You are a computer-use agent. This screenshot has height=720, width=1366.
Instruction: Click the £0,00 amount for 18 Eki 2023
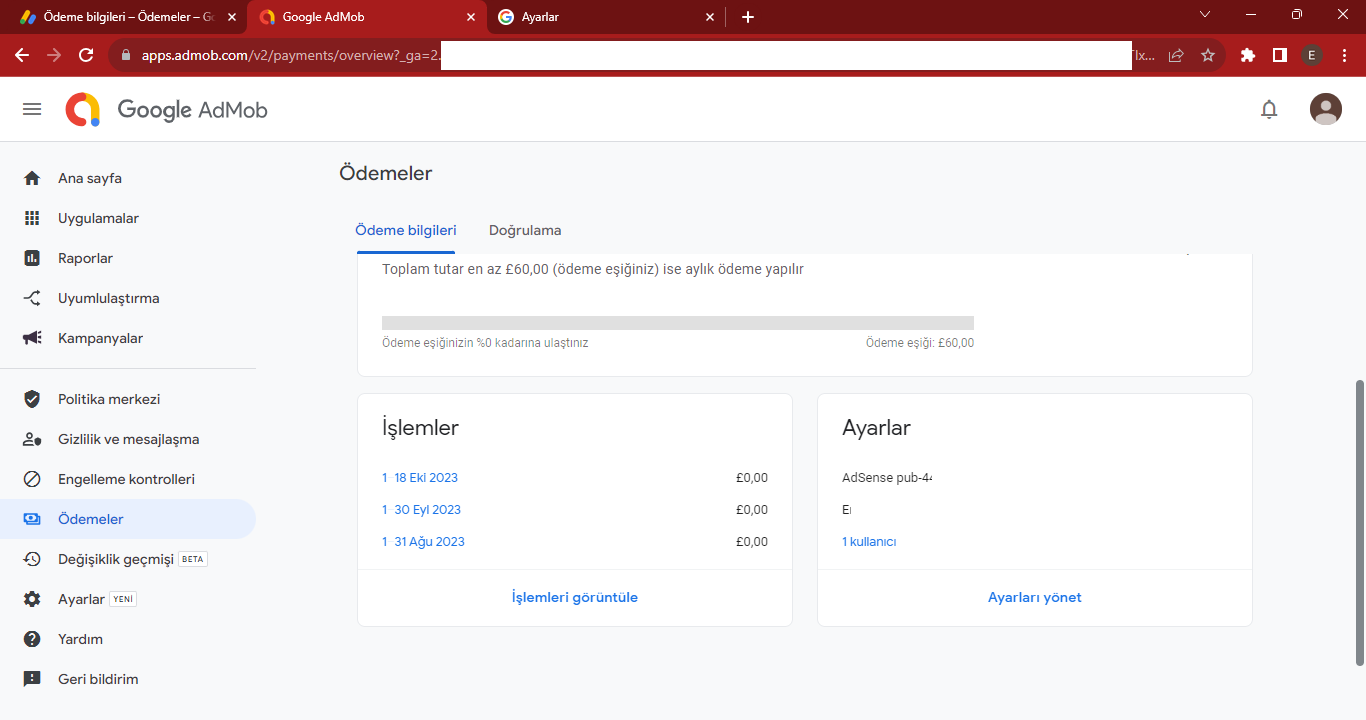click(752, 477)
